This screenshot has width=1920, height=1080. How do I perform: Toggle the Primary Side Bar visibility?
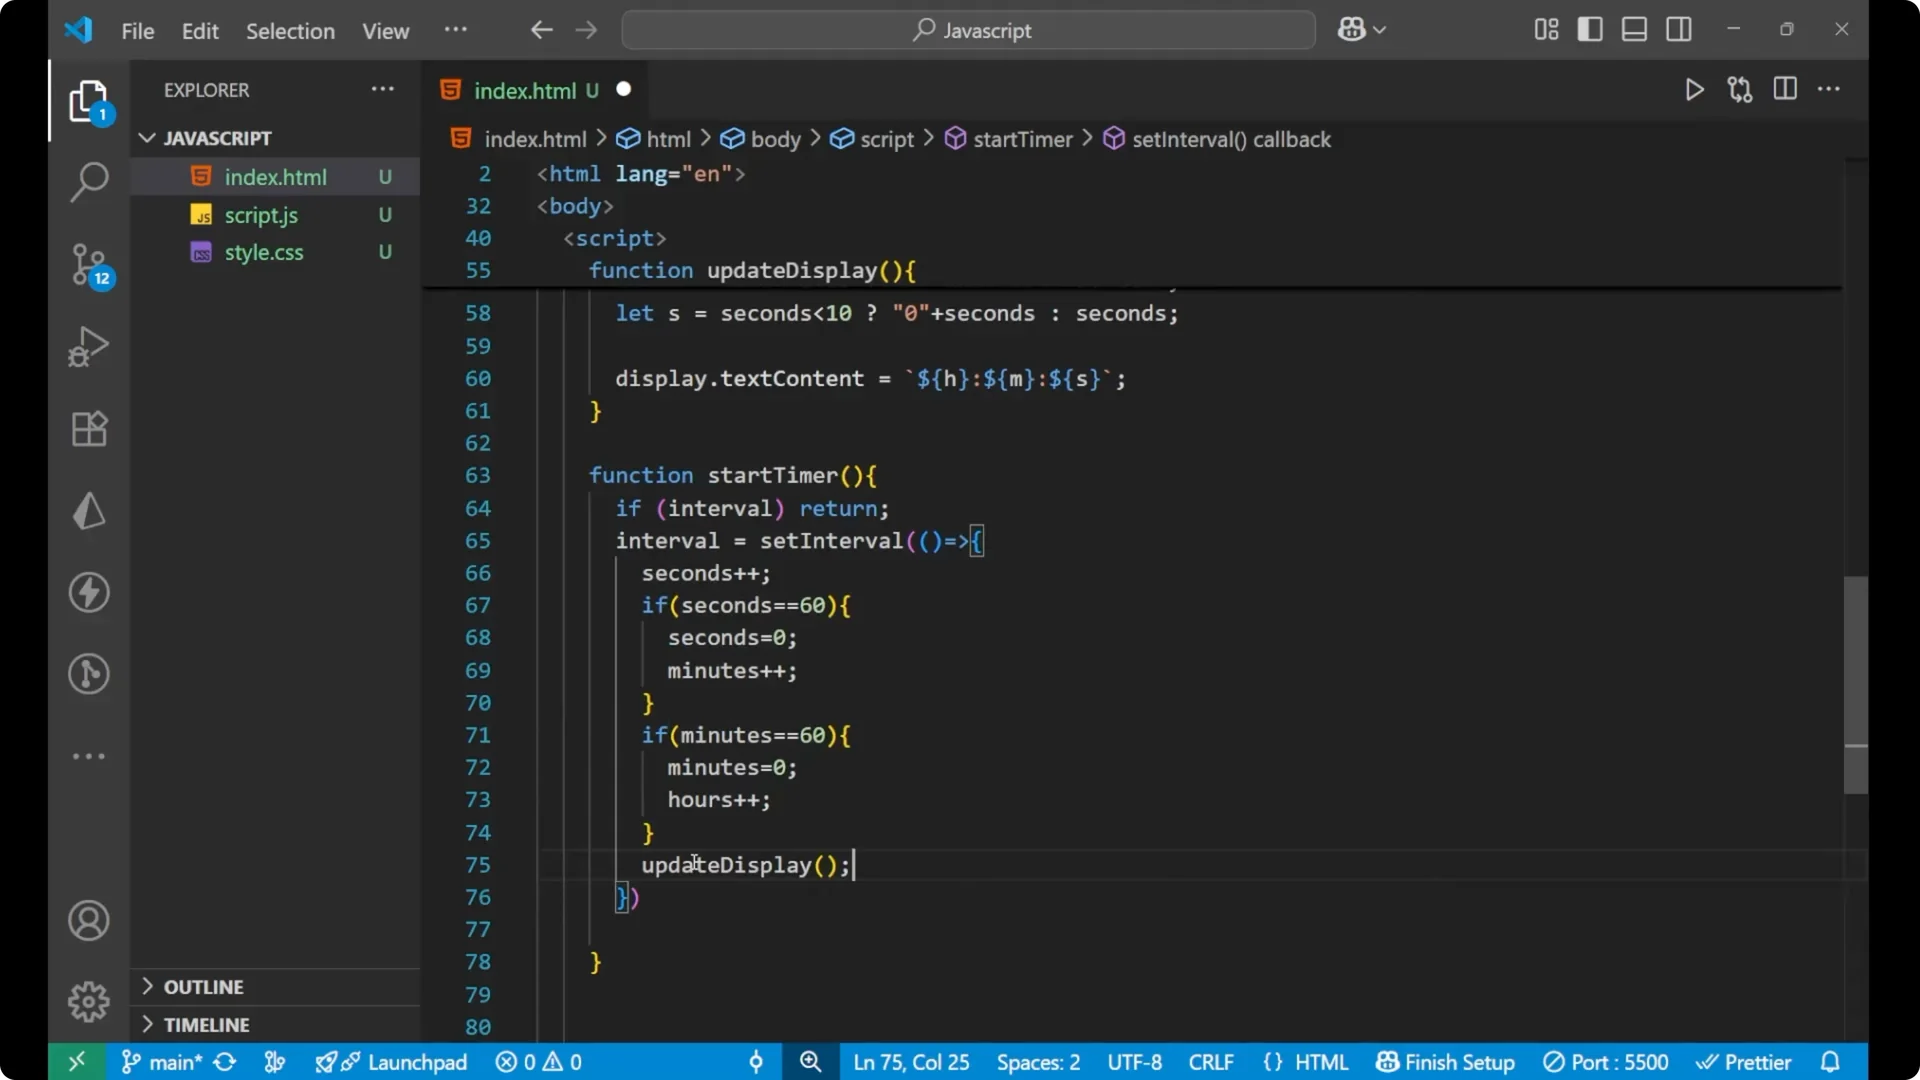(x=1590, y=29)
